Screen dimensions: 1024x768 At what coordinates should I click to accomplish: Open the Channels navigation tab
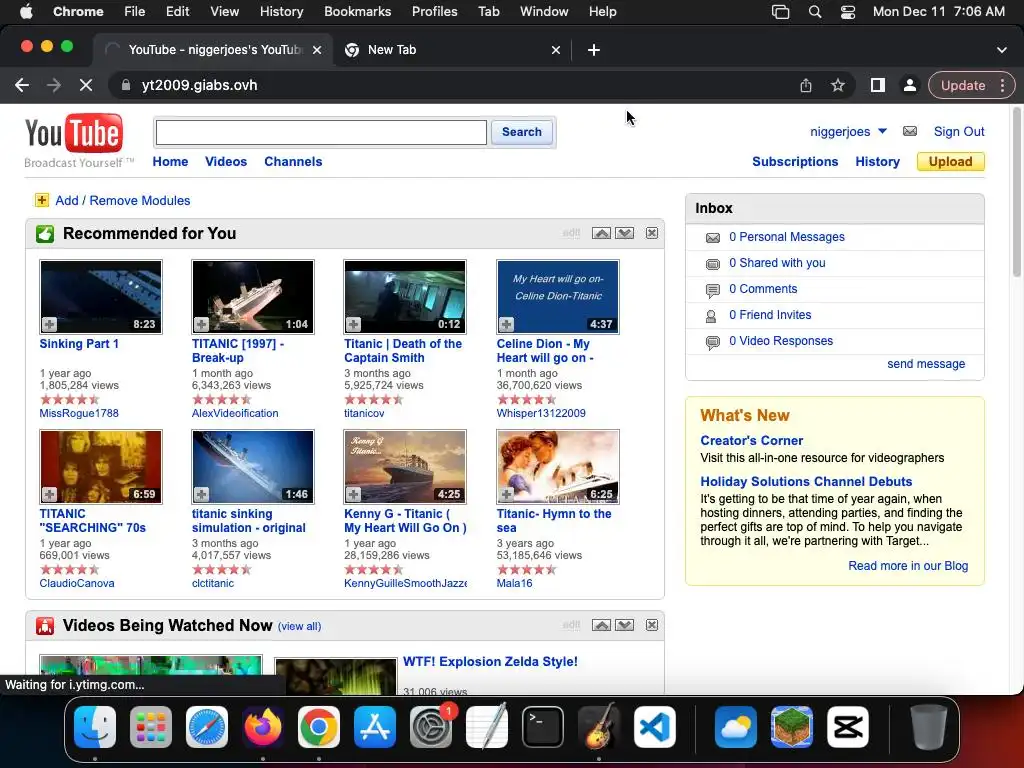[x=293, y=161]
